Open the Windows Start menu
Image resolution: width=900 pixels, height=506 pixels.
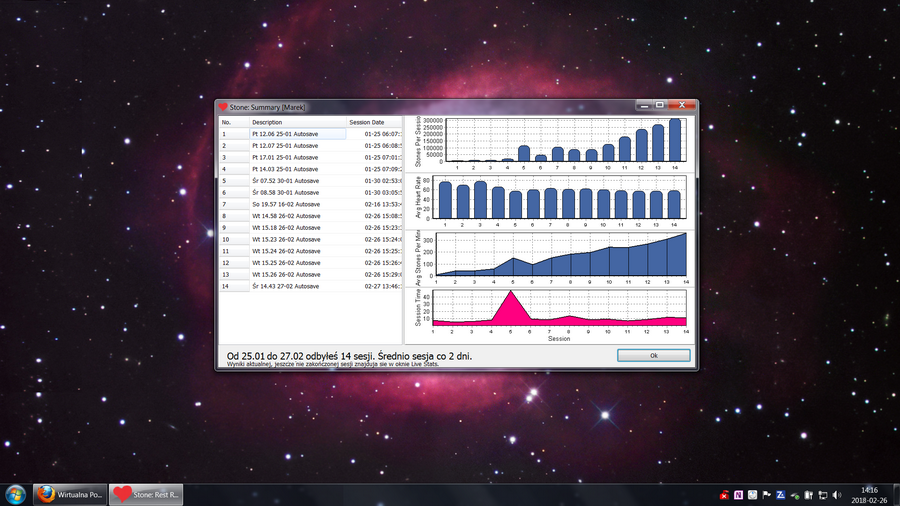pos(16,494)
